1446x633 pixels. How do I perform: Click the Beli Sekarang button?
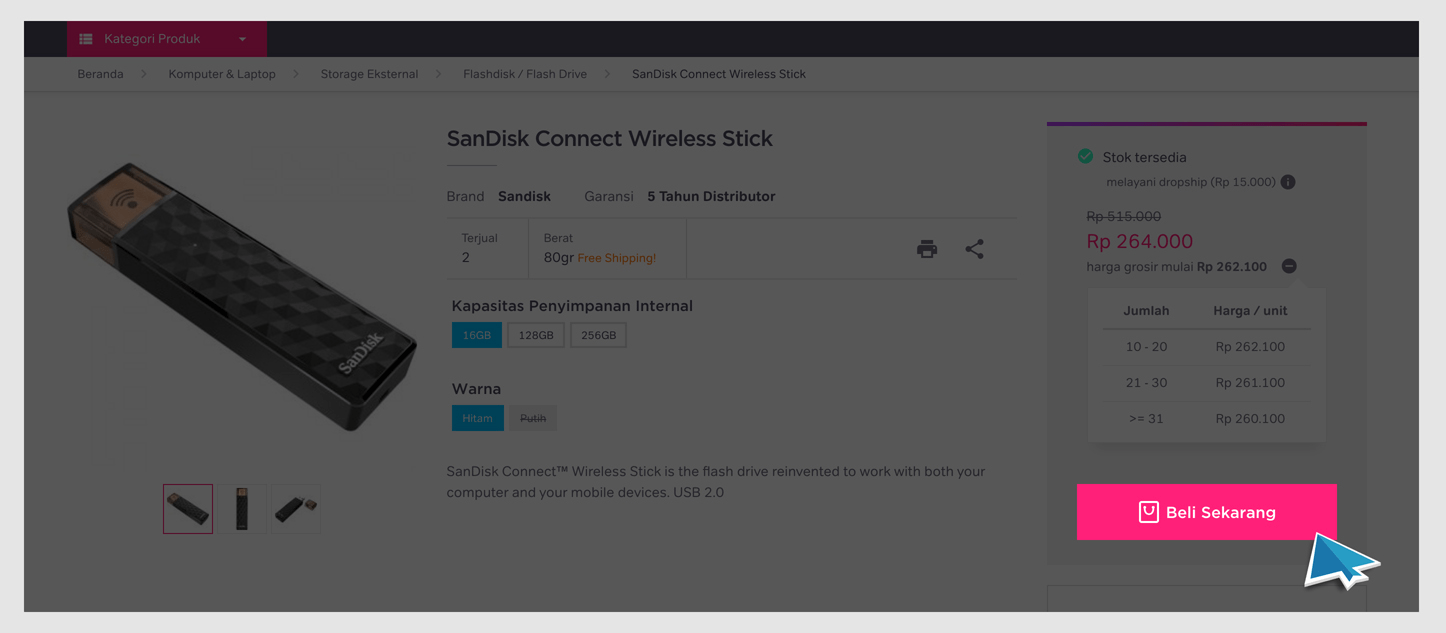(x=1207, y=512)
